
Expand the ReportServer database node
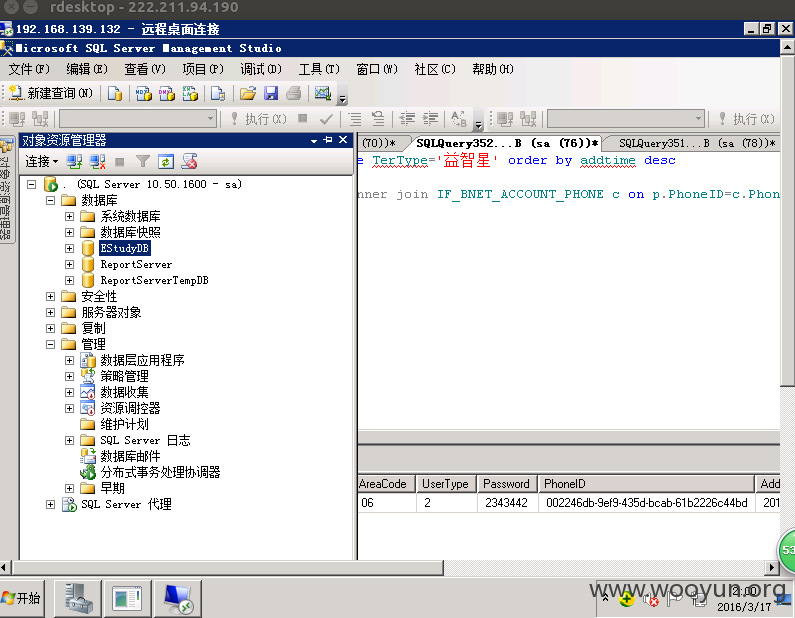[69, 264]
